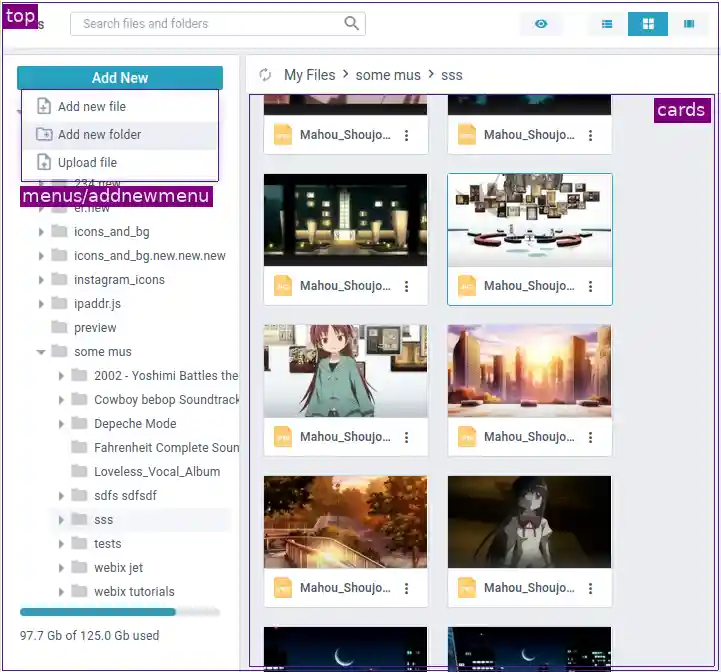Click the webix jet folder icon
The width and height of the screenshot is (721, 672).
[79, 567]
